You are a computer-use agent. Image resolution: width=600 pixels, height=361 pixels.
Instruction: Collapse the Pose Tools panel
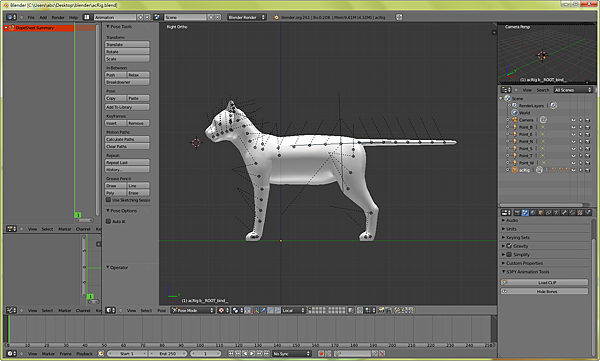pyautogui.click(x=108, y=26)
